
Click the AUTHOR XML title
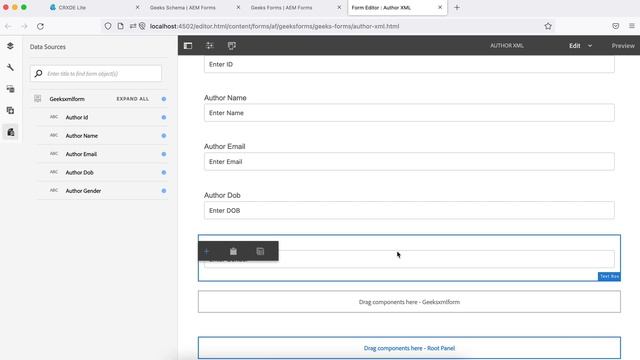[507, 46]
